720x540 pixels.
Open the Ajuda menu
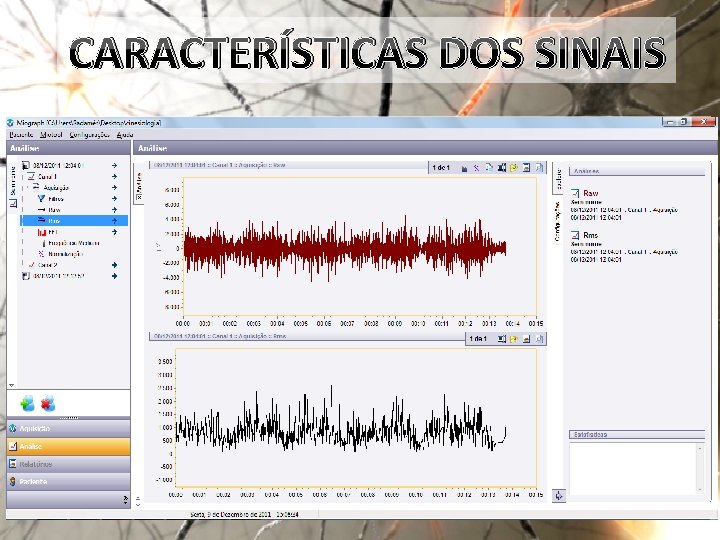[124, 135]
